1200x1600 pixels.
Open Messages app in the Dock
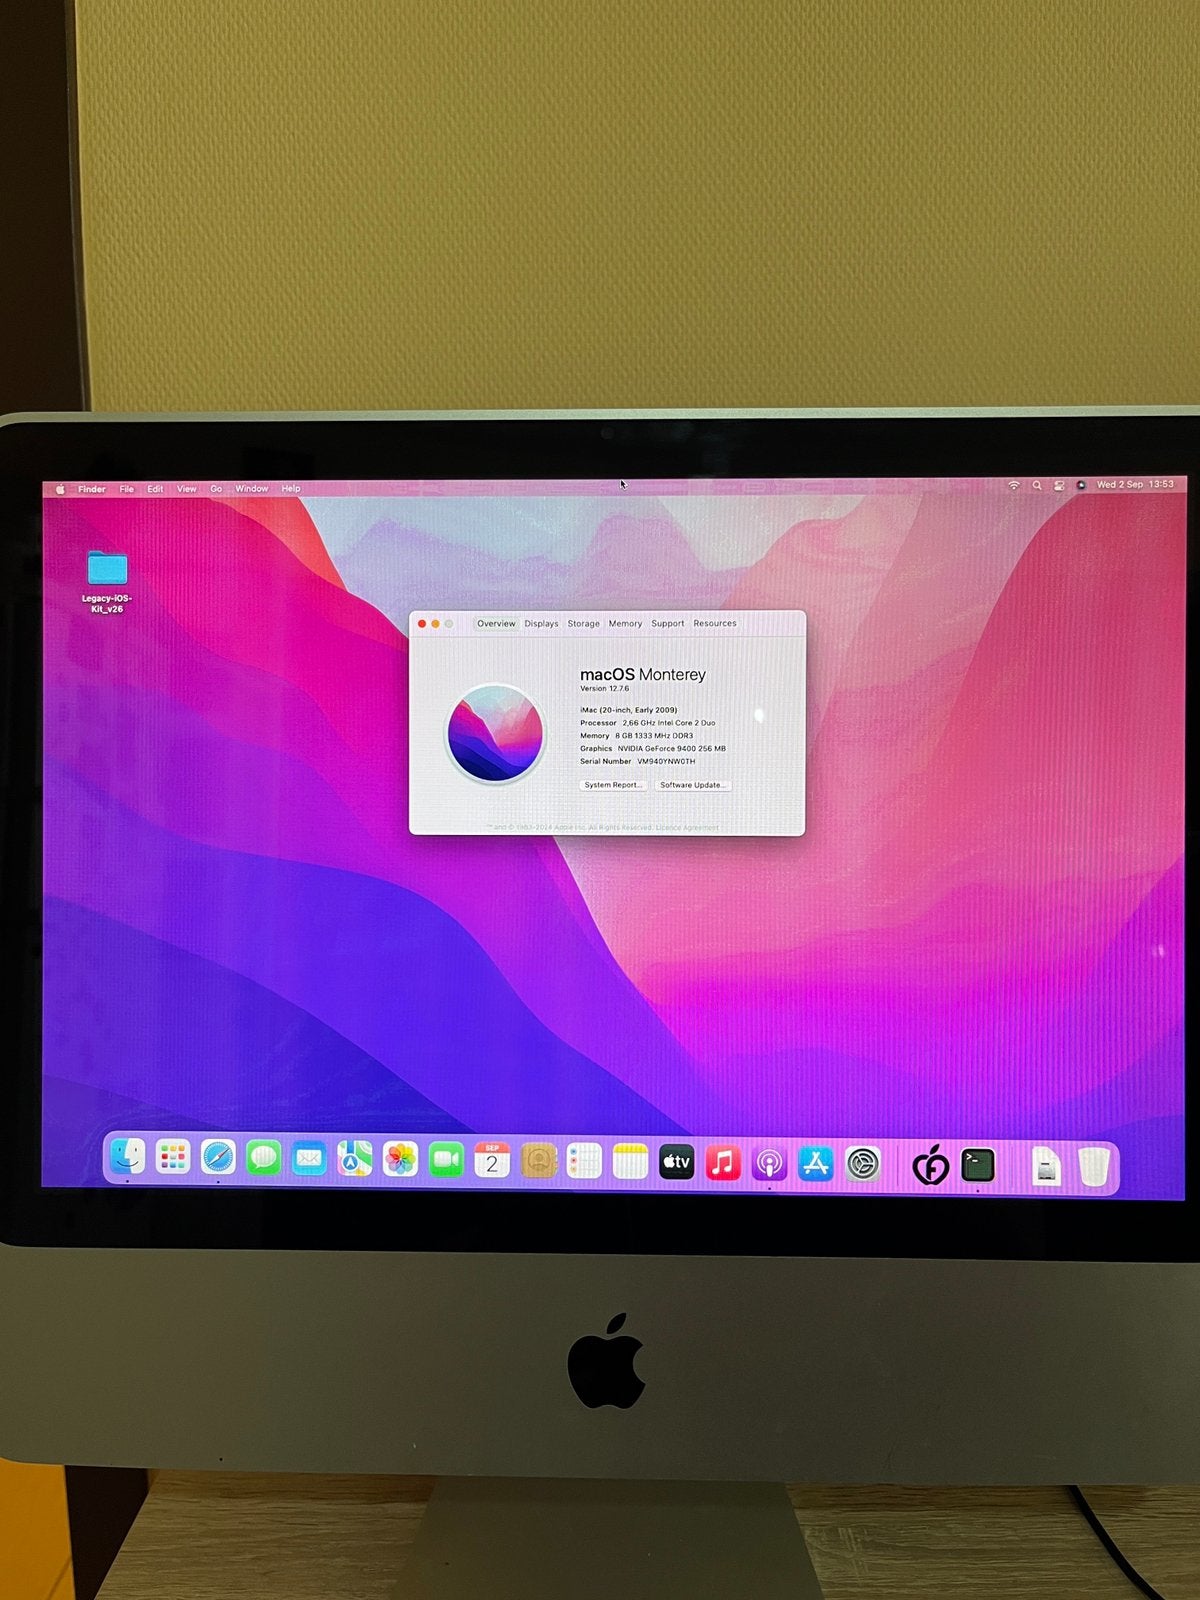point(264,1159)
